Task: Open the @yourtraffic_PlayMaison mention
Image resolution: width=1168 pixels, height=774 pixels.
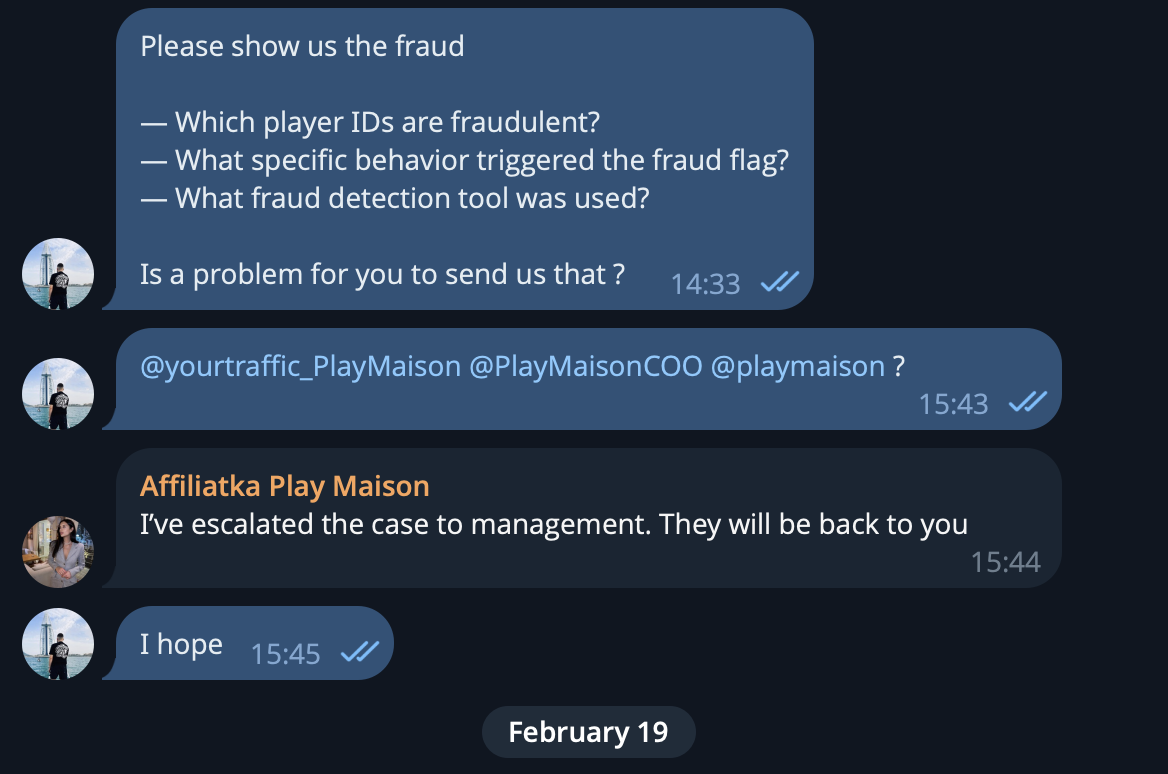Action: coord(300,367)
